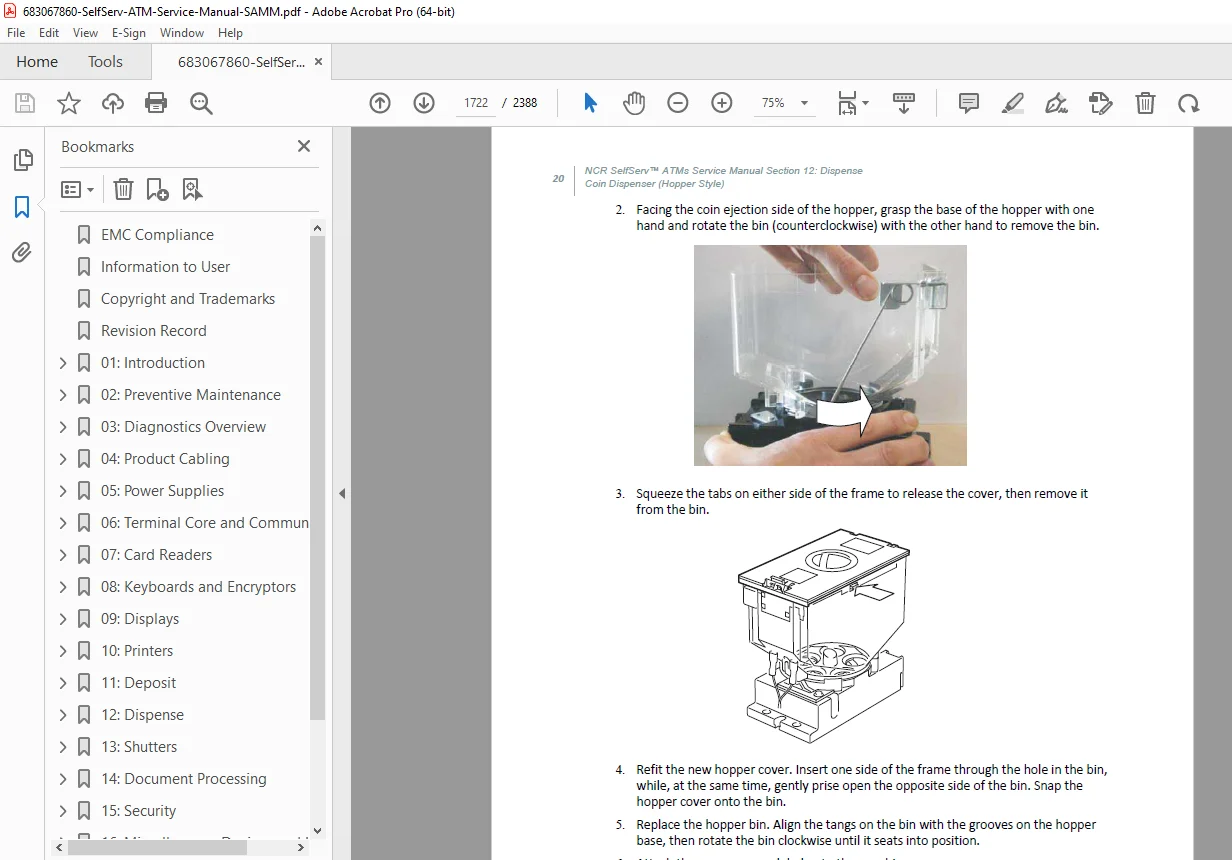Select the highlight text pen tool

point(1012,103)
